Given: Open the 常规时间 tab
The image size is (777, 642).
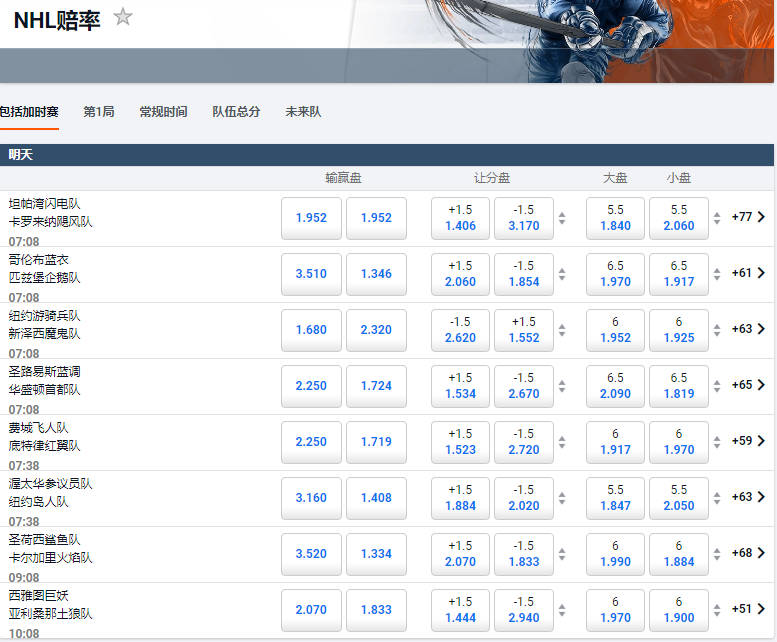Looking at the screenshot, I should click(x=163, y=112).
